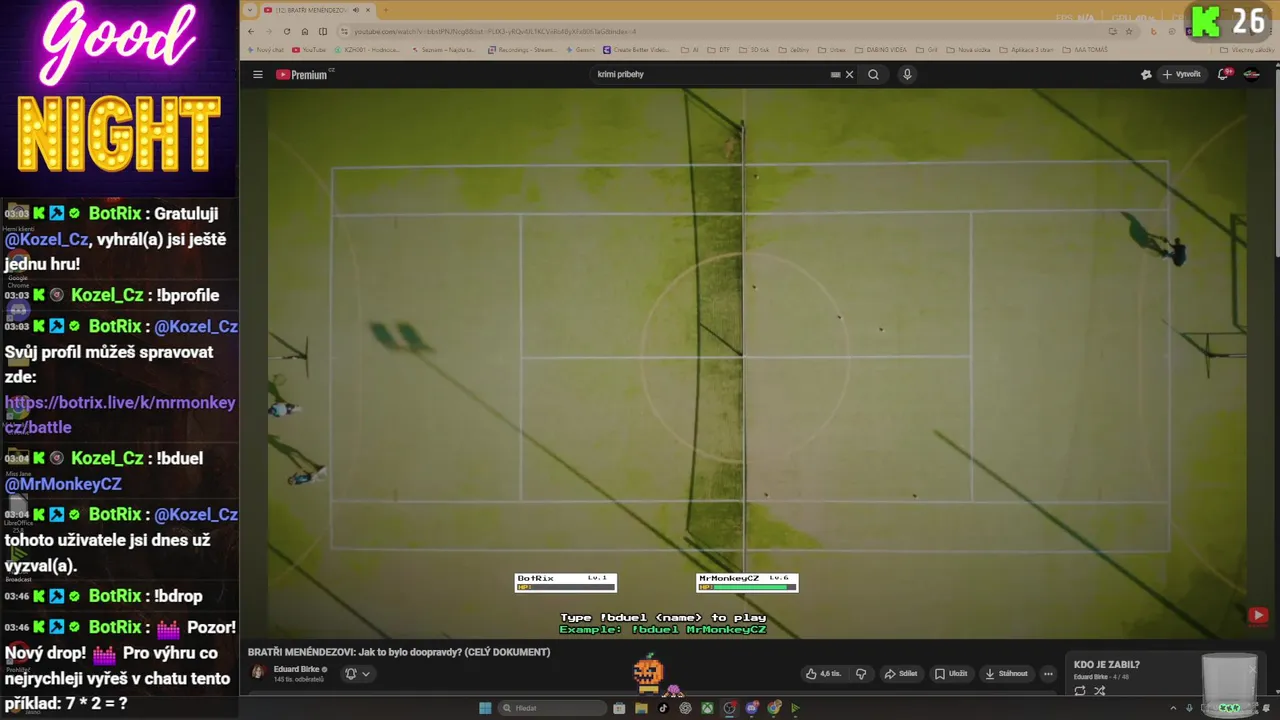Dislike the video with thumbs-down
Image resolution: width=1280 pixels, height=720 pixels.
click(861, 674)
